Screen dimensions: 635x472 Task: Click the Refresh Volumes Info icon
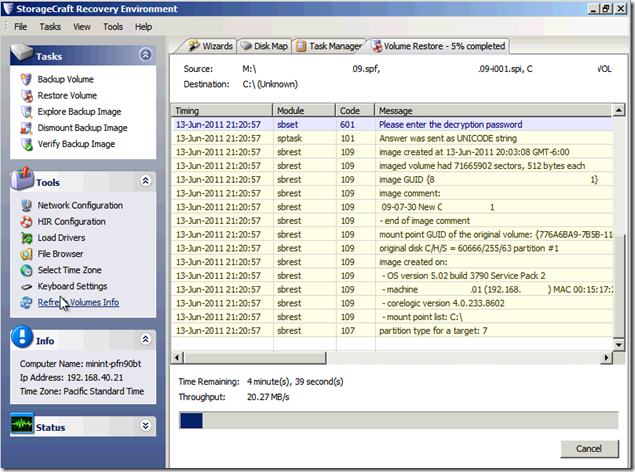pos(26,302)
